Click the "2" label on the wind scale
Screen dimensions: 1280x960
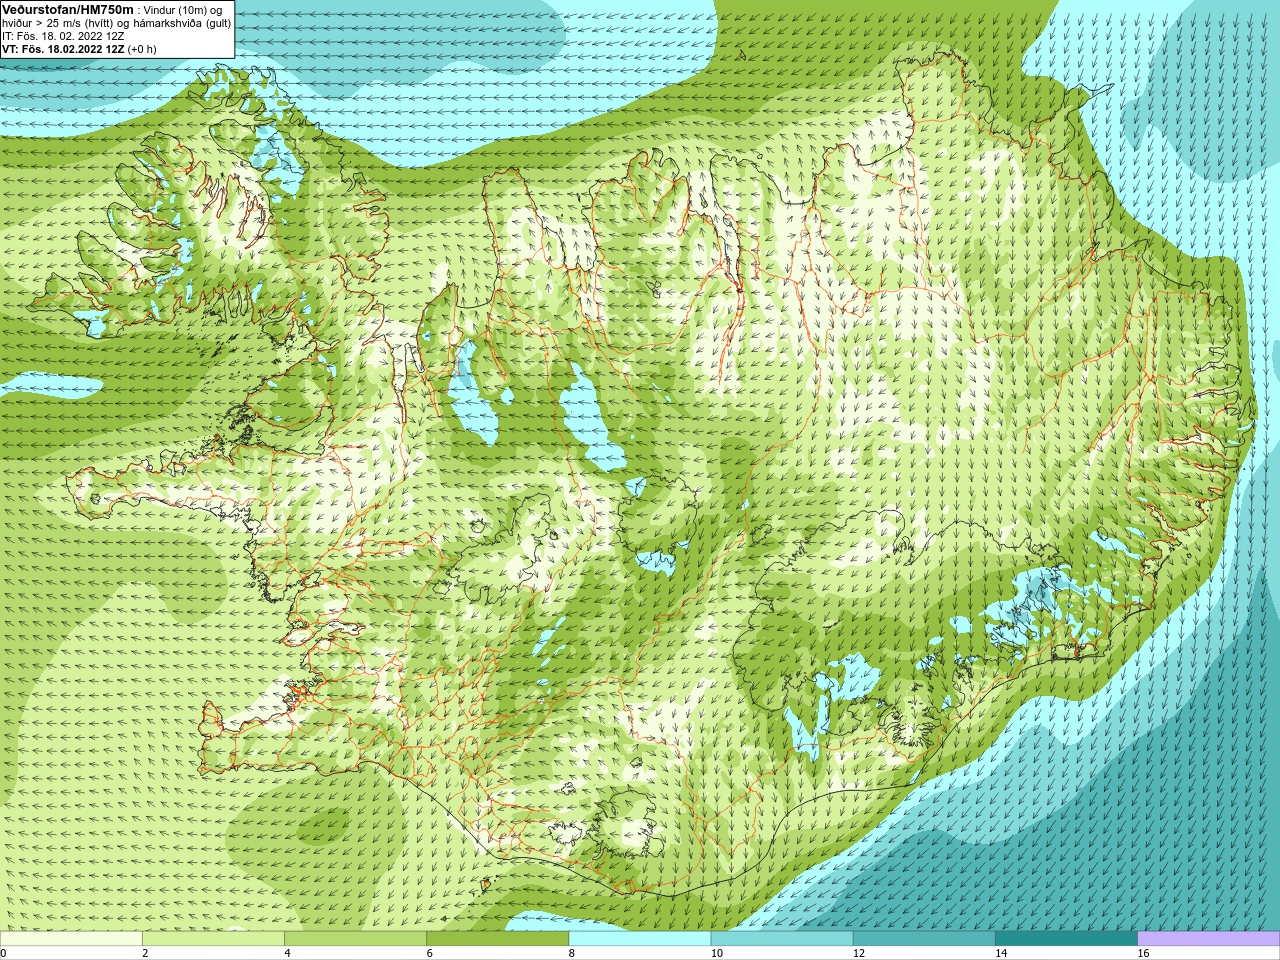pos(145,953)
